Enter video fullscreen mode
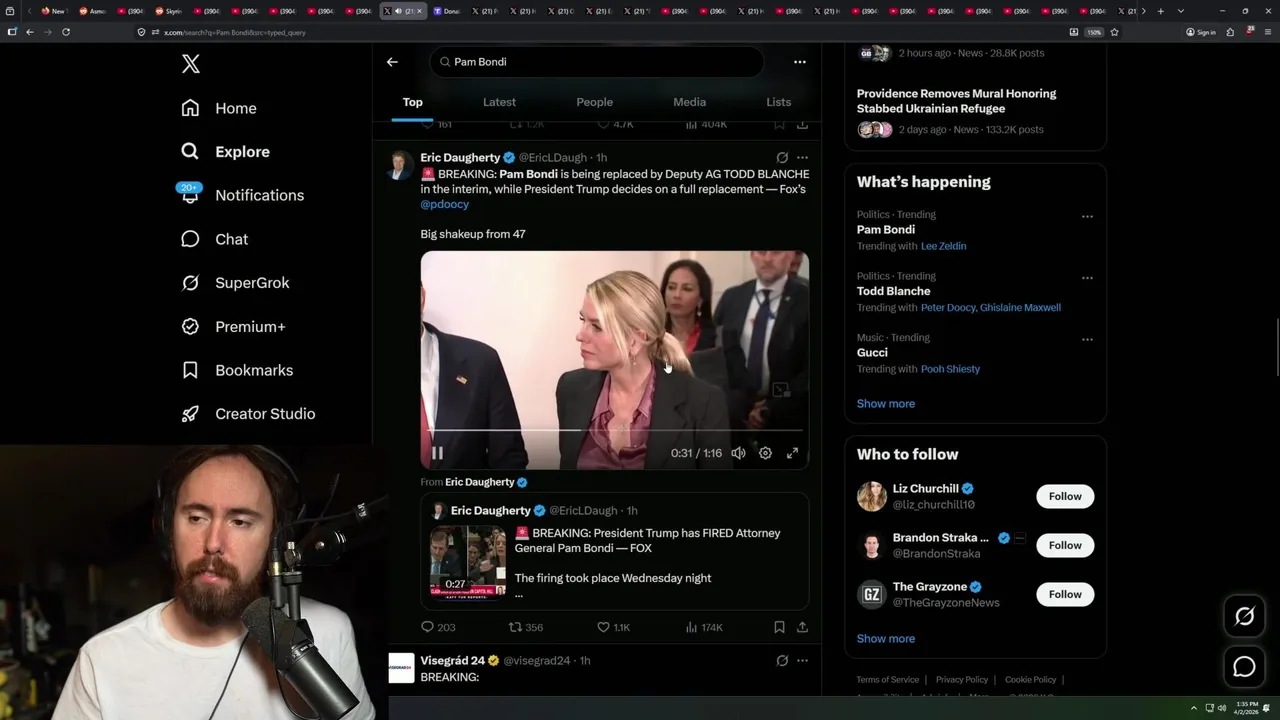 tap(792, 453)
